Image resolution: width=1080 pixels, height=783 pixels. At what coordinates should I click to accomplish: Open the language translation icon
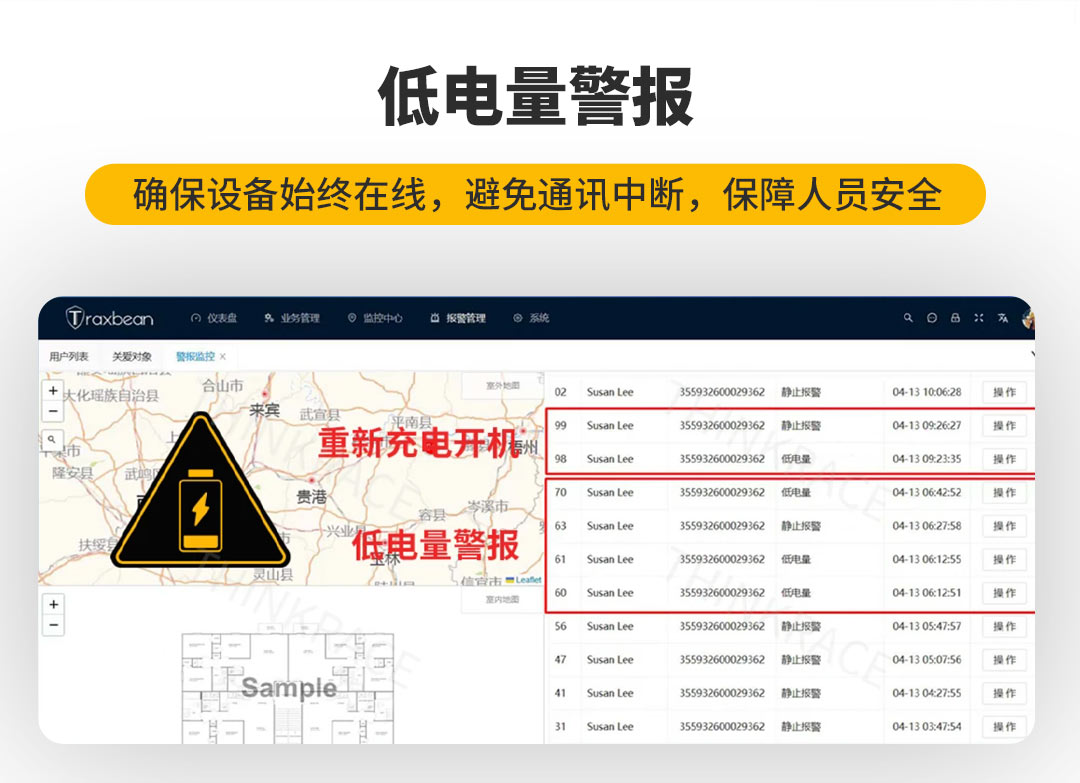point(1003,318)
